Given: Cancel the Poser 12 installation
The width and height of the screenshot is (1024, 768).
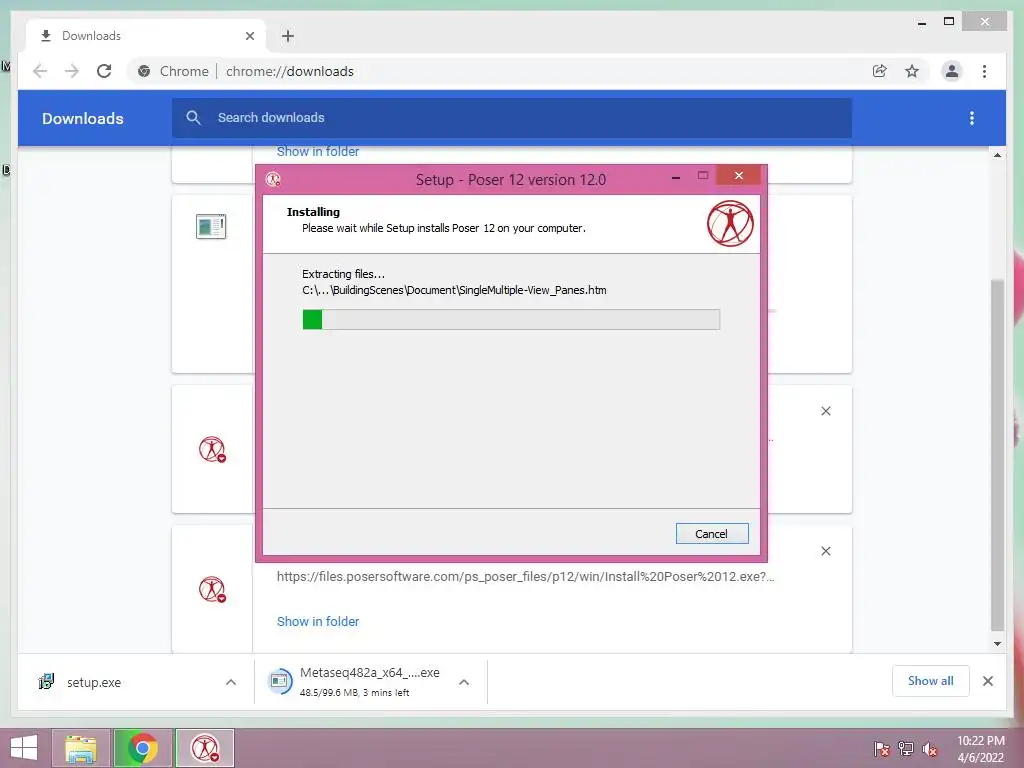Looking at the screenshot, I should point(712,534).
